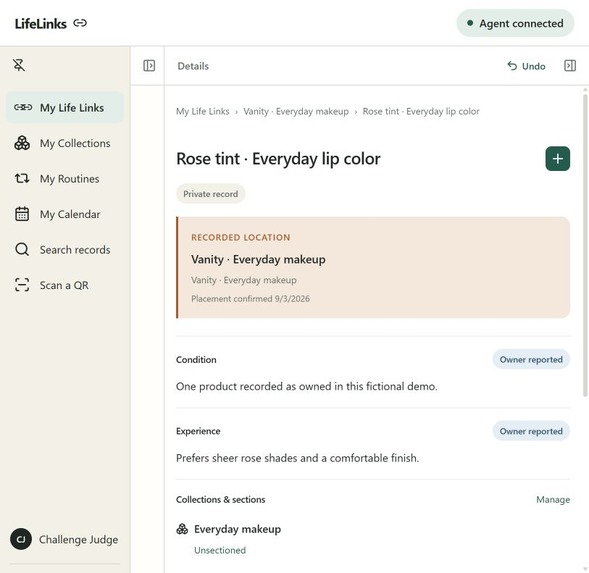The height and width of the screenshot is (573, 589).
Task: Click the LifeLinks chain link logo icon
Action: (x=80, y=23)
